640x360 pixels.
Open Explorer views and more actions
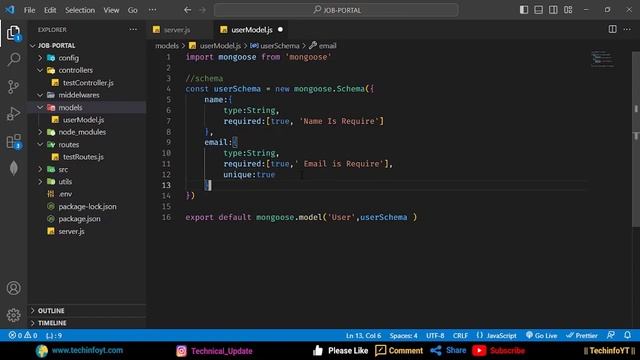[x=133, y=29]
